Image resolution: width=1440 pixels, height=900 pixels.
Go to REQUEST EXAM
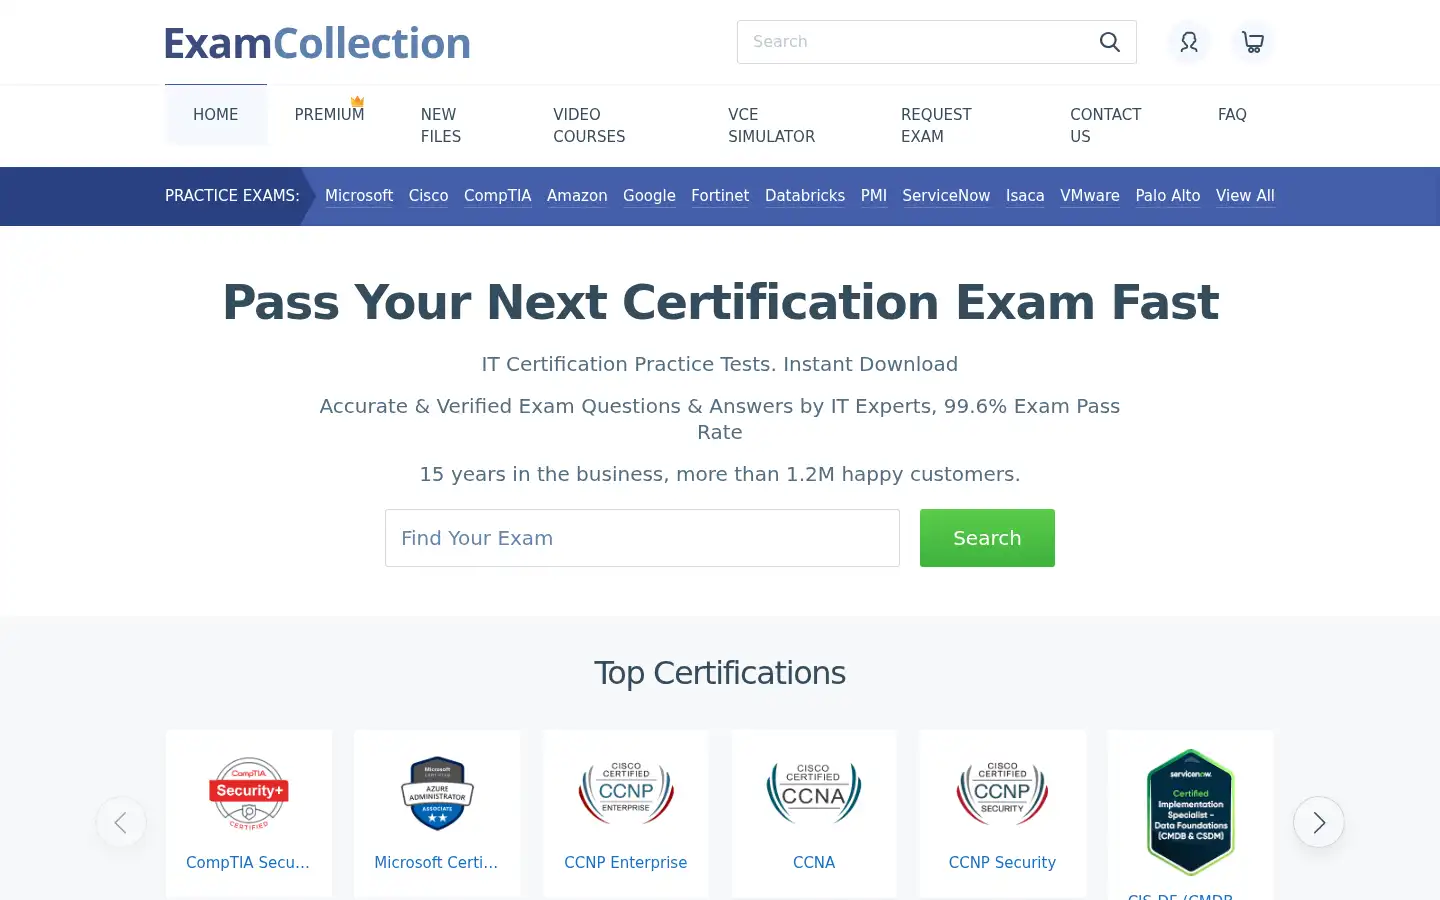pyautogui.click(x=936, y=126)
